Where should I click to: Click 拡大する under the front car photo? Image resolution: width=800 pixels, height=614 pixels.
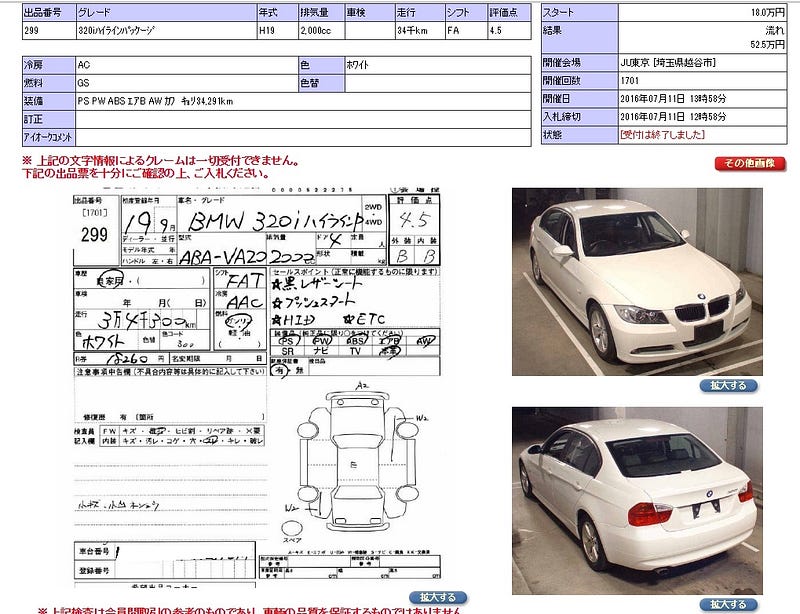pos(728,386)
